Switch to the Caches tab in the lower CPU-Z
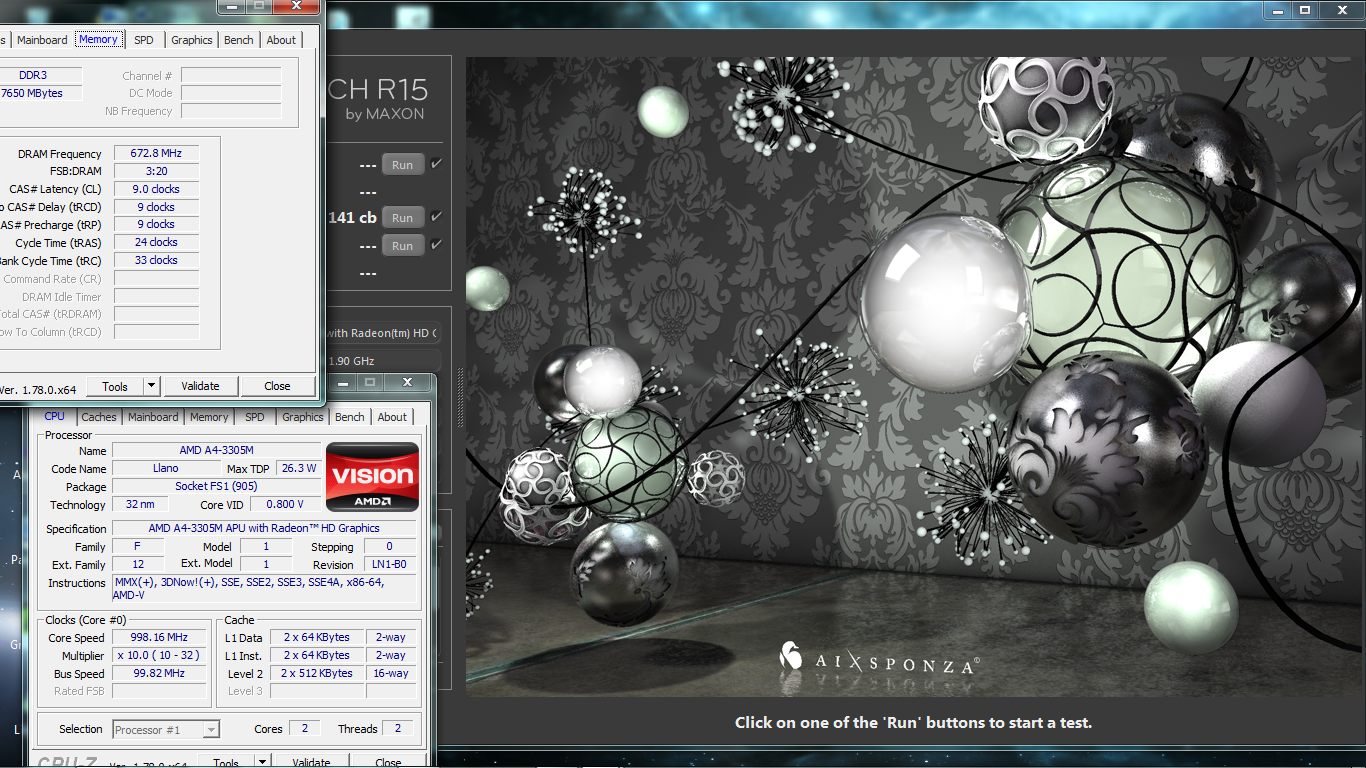1366x768 pixels. point(99,417)
